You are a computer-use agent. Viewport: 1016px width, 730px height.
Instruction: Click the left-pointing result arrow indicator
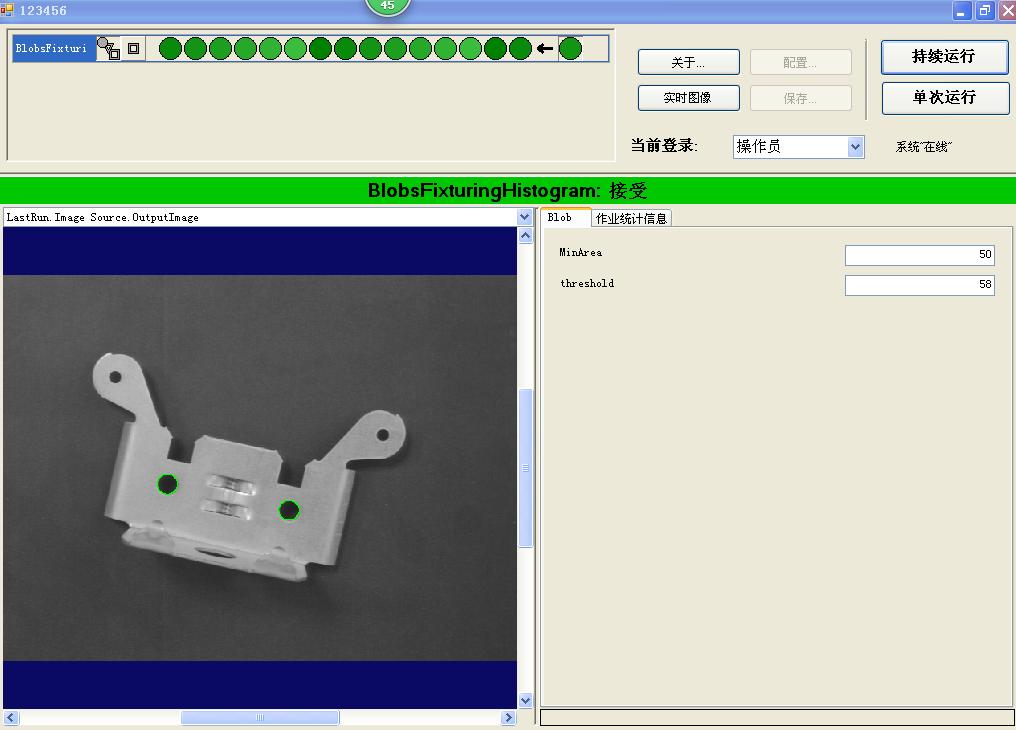(544, 47)
